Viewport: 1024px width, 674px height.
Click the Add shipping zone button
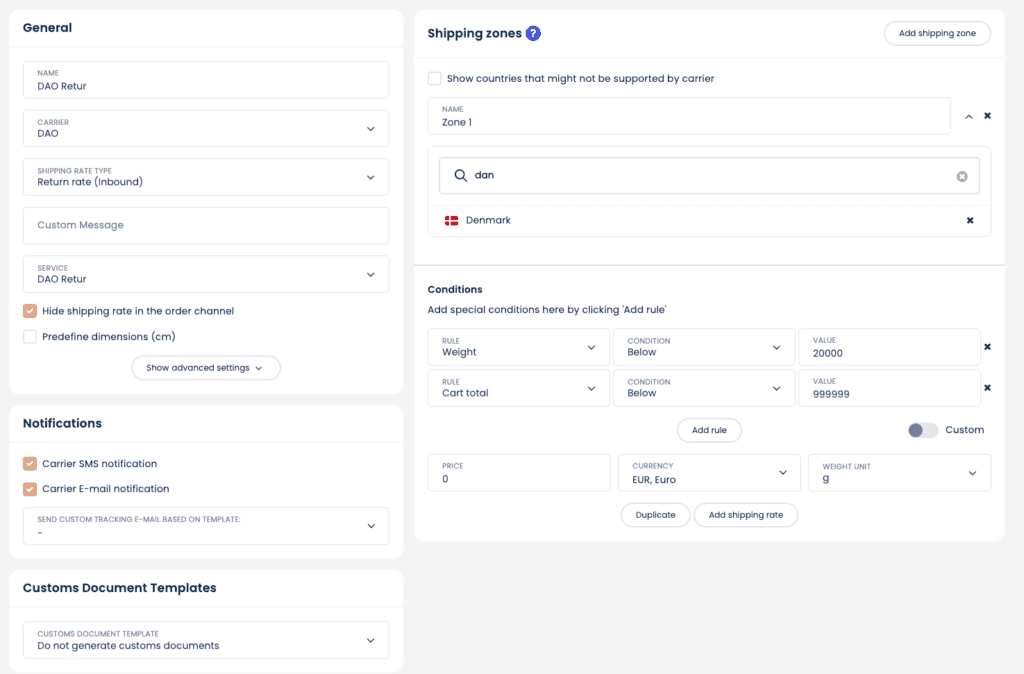936,33
